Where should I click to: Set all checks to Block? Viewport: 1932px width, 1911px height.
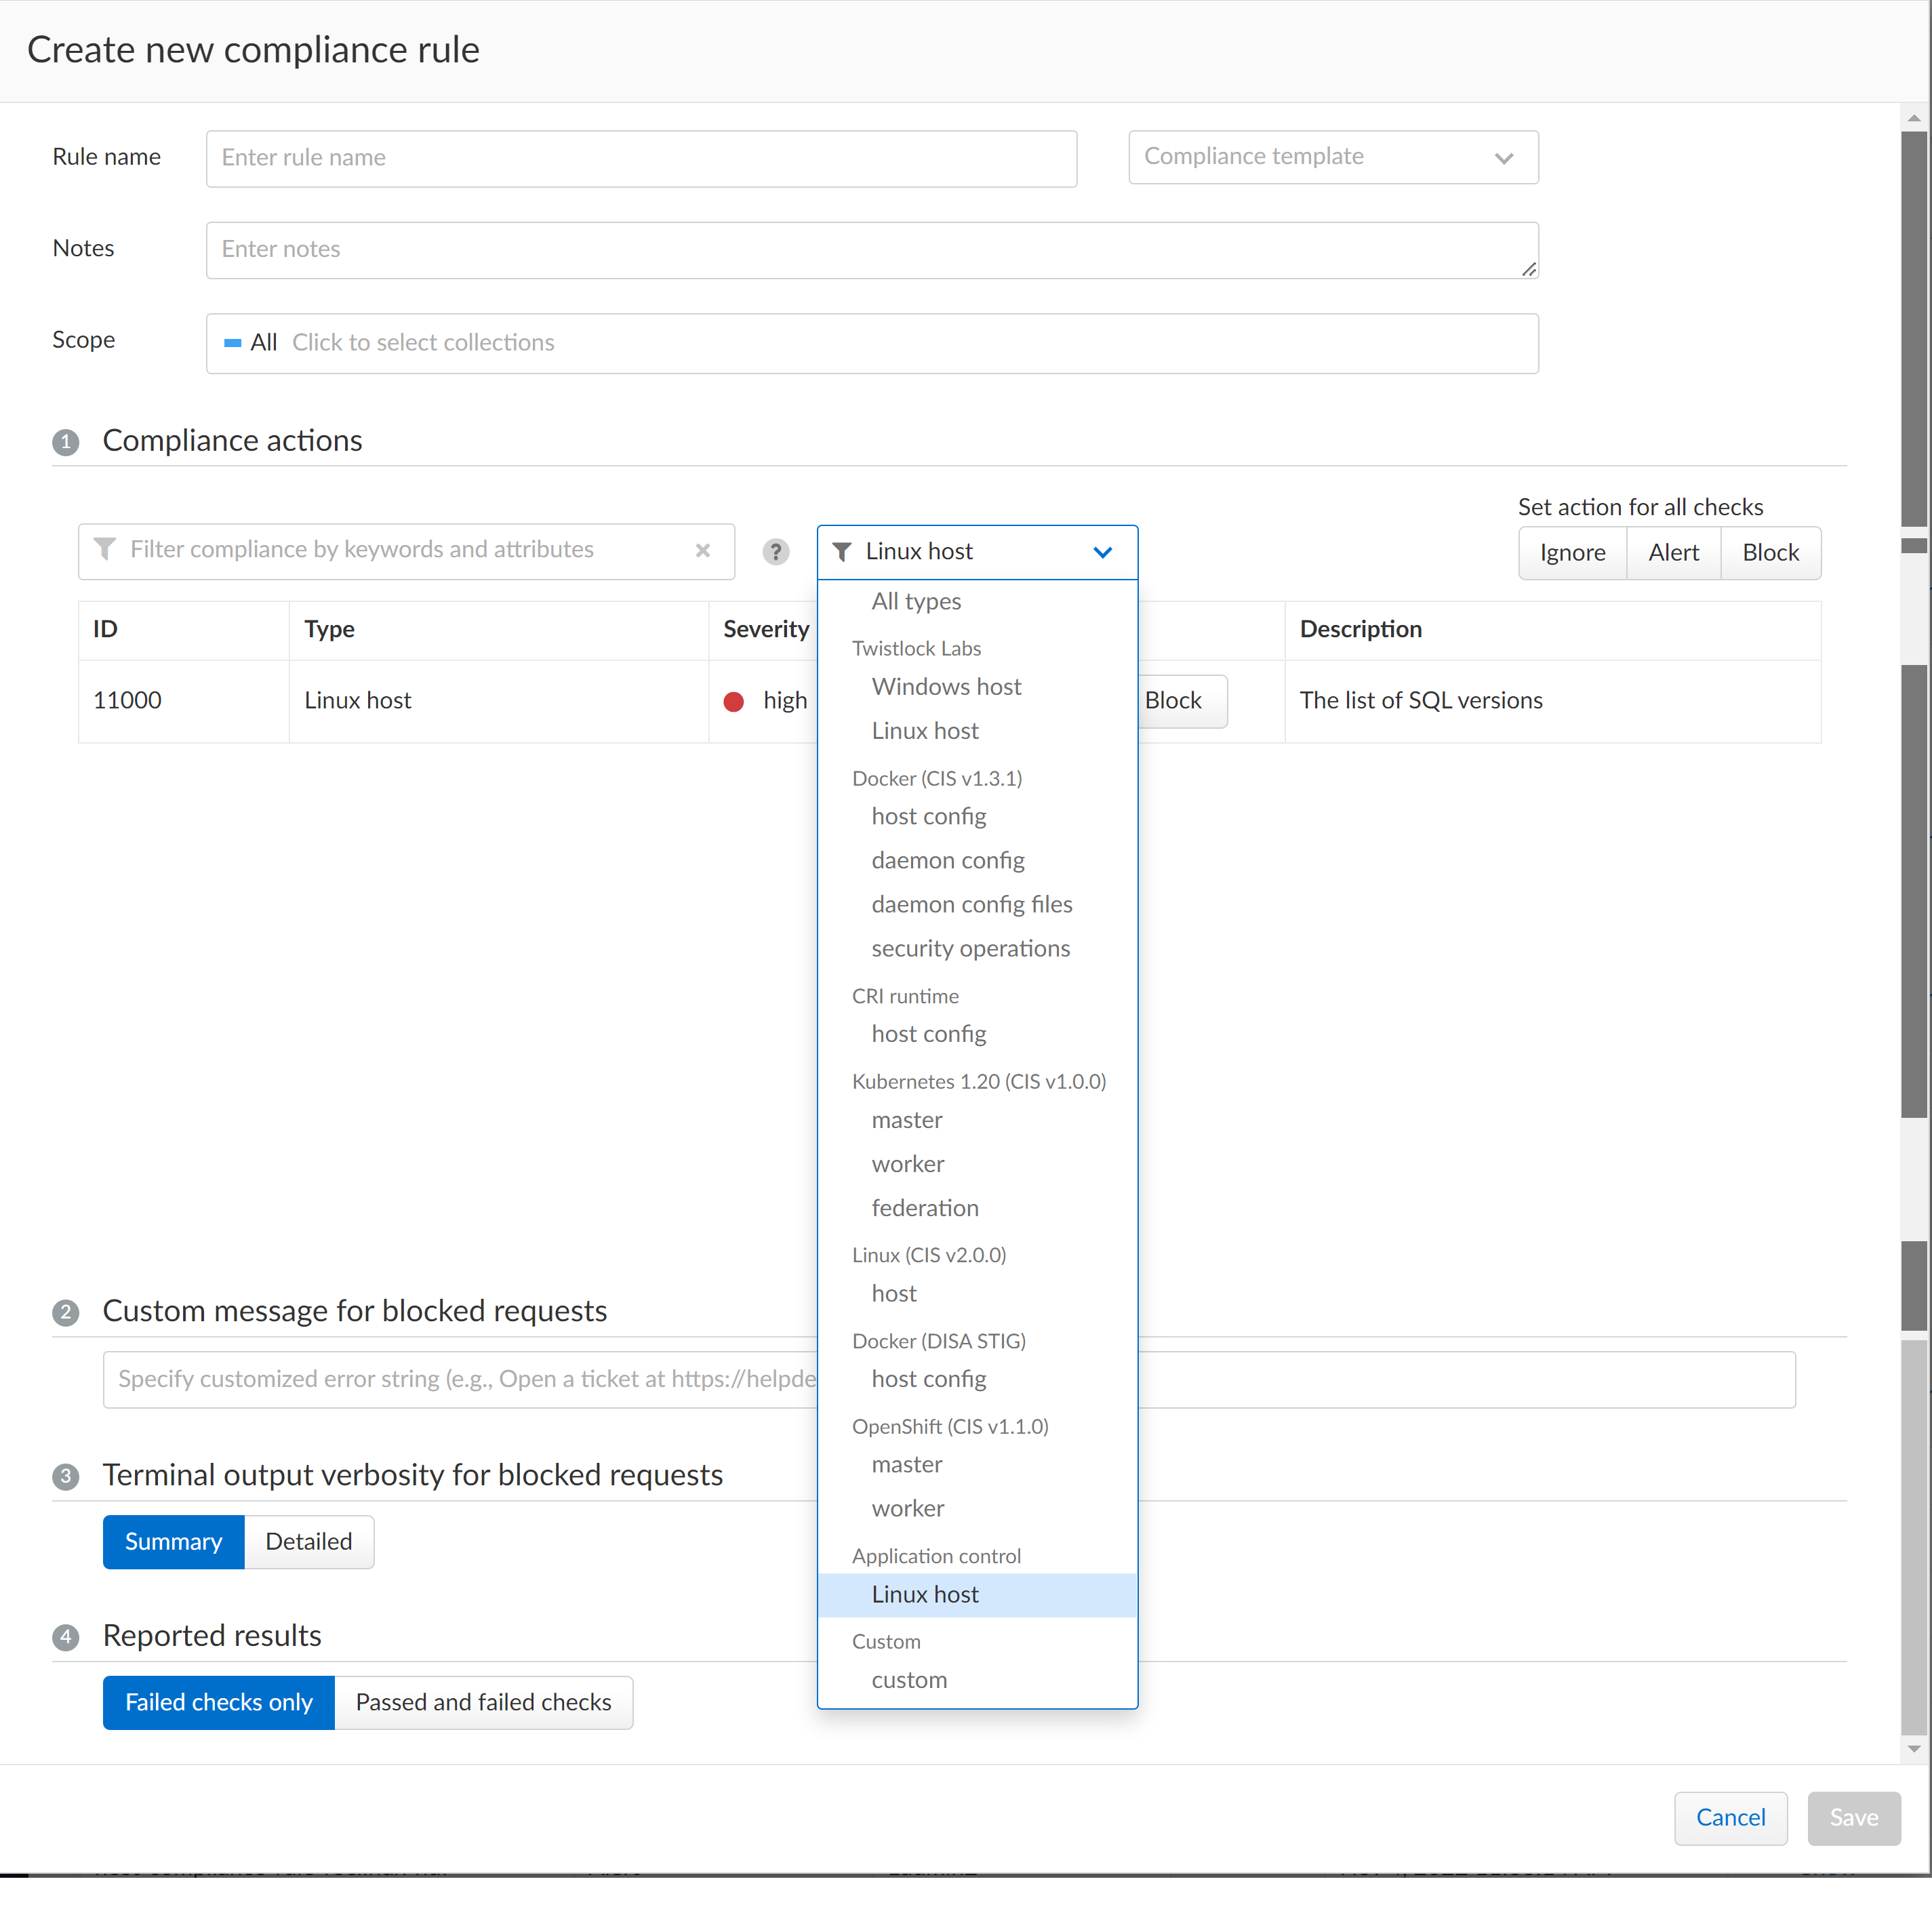[x=1770, y=553]
